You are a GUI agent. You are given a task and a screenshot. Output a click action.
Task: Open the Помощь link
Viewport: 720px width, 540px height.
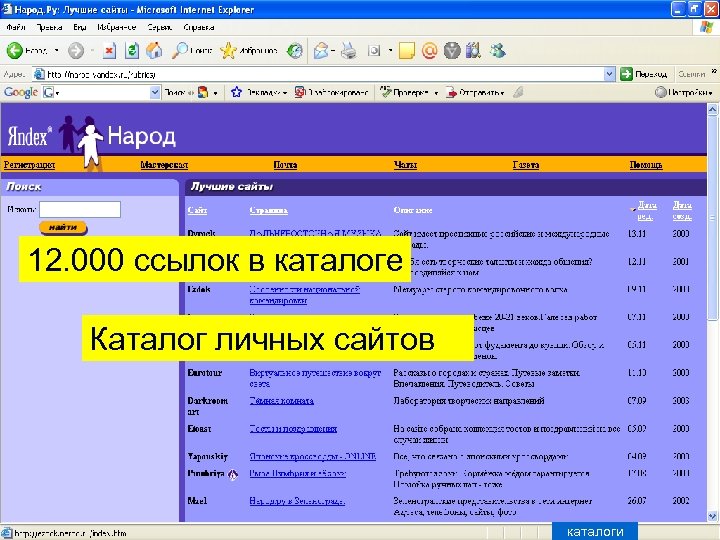tap(646, 165)
